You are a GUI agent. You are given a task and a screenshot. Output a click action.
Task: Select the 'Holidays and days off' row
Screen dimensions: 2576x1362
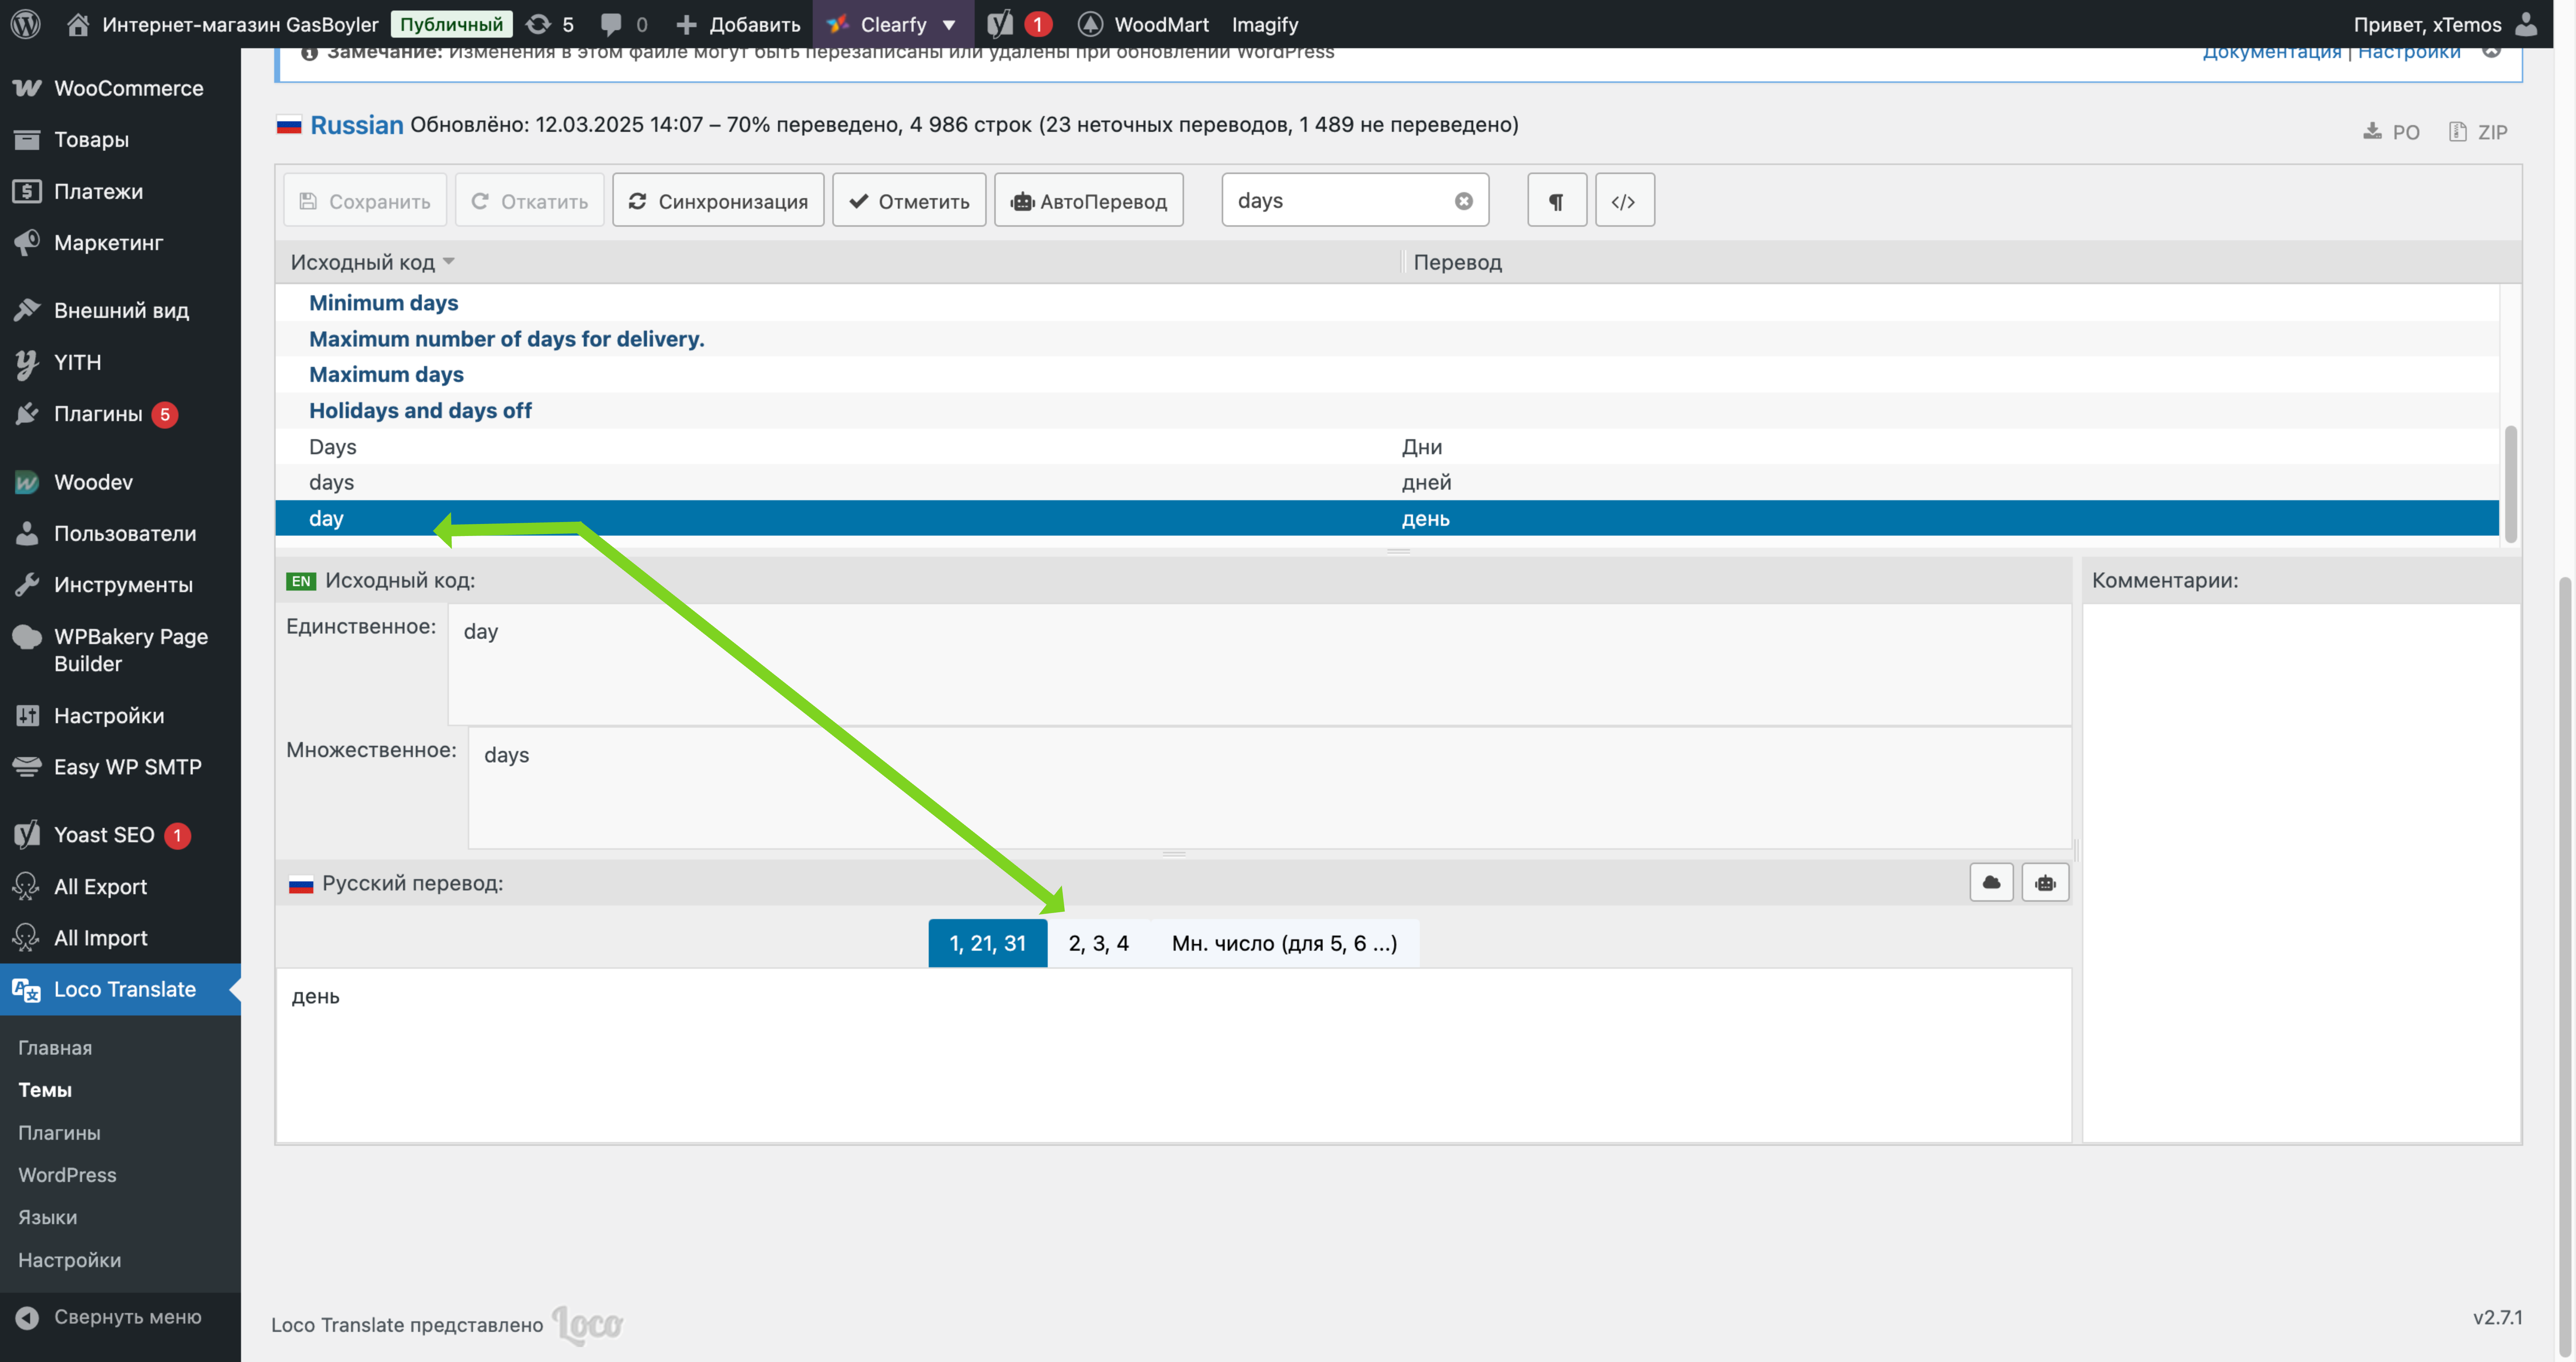coord(1387,410)
